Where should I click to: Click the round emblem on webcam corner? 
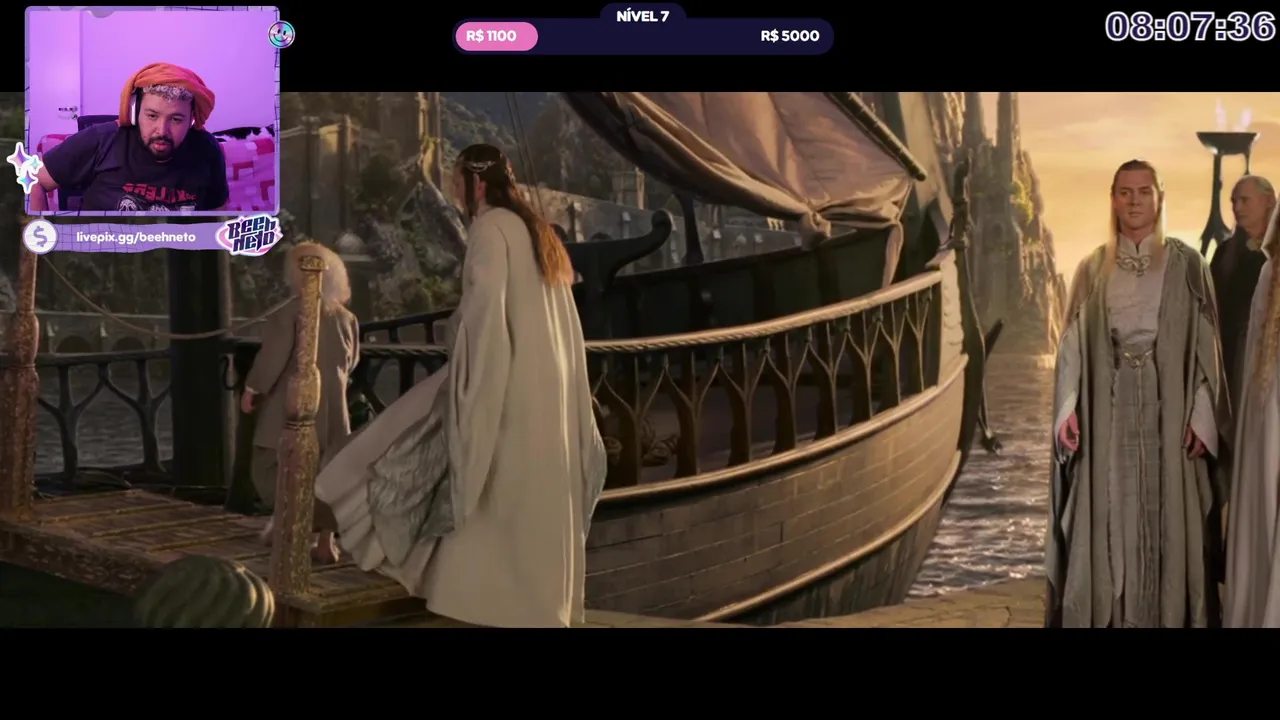coord(281,35)
